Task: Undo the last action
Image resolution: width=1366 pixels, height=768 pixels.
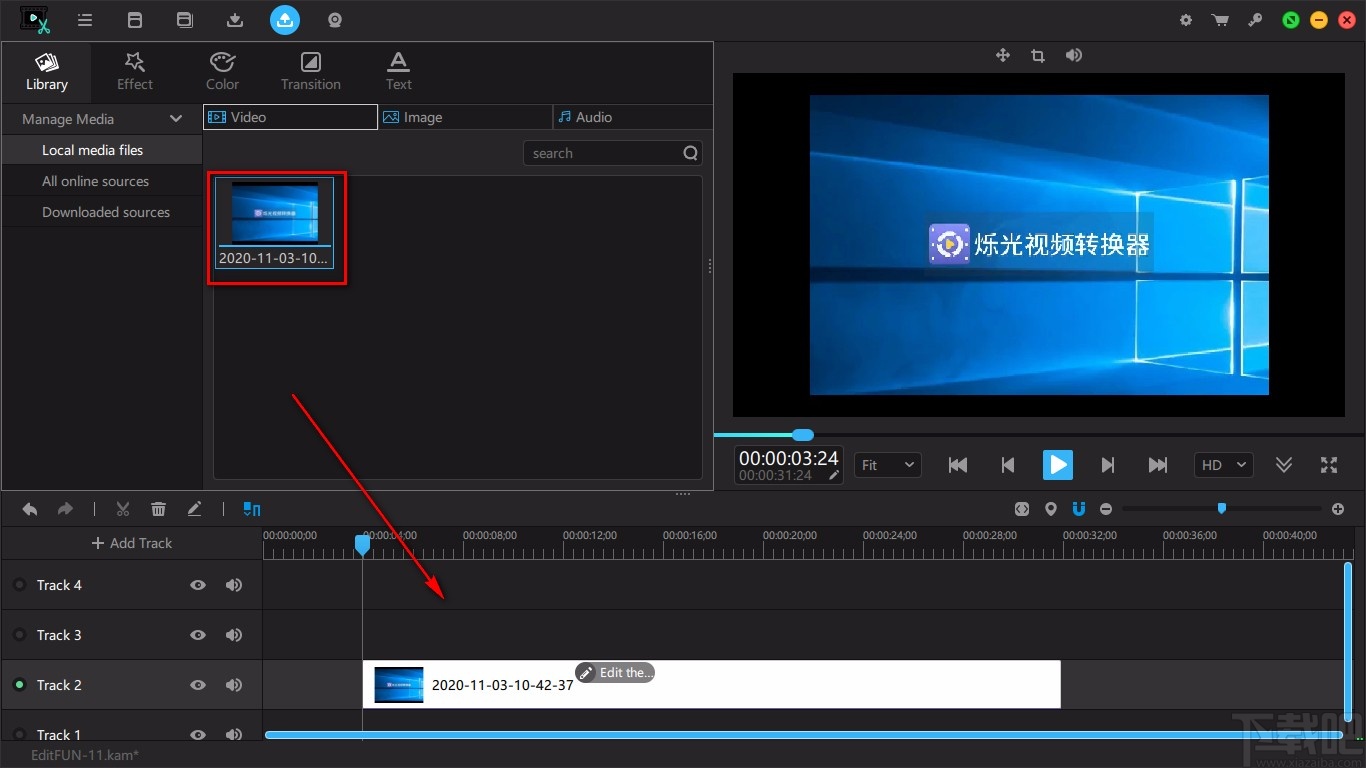Action: pyautogui.click(x=30, y=509)
